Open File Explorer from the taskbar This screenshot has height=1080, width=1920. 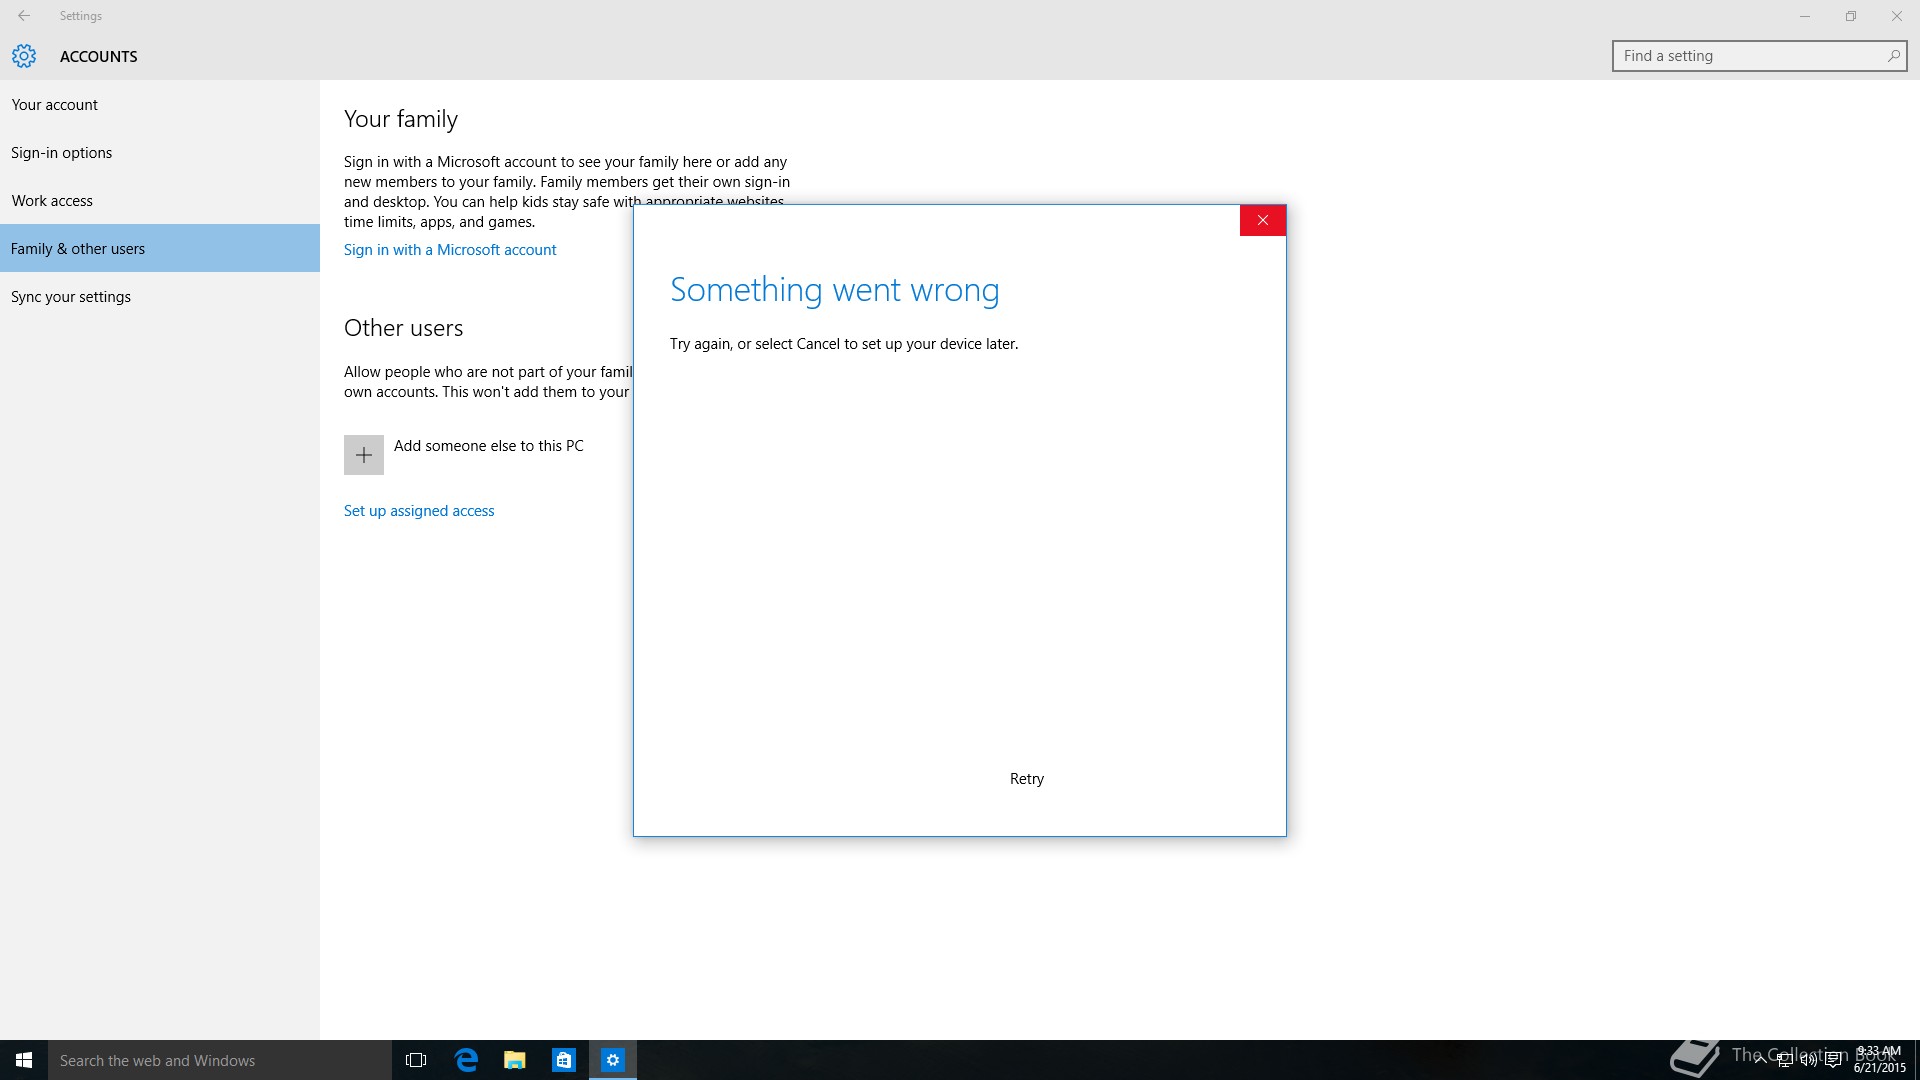pos(515,1060)
